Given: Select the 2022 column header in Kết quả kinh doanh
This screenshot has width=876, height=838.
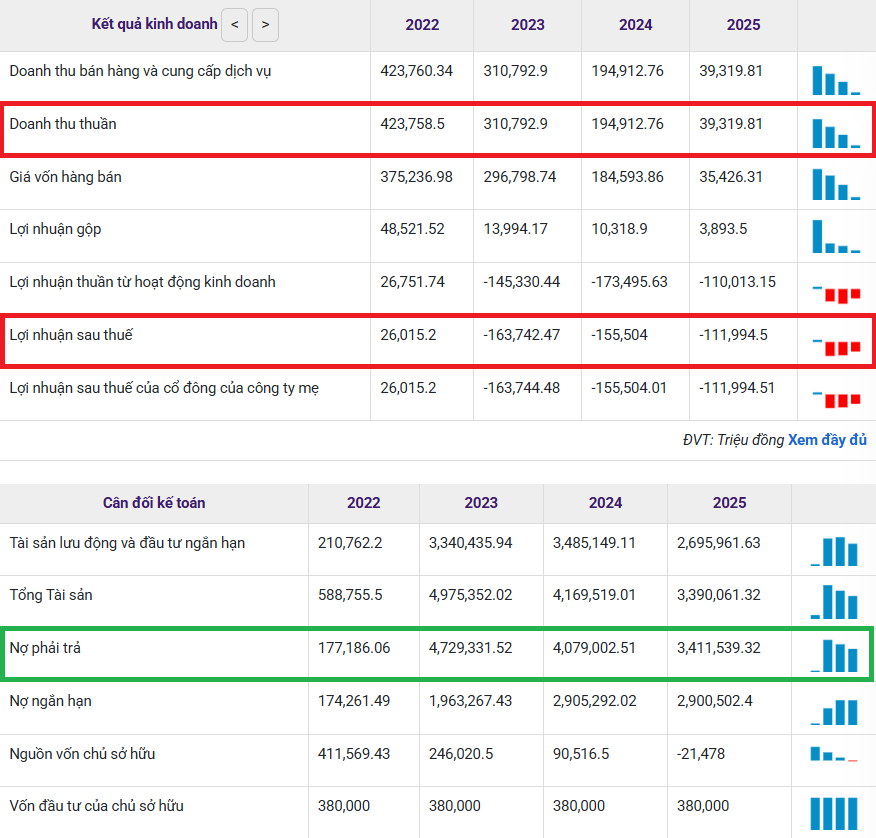Looking at the screenshot, I should click(x=422, y=25).
